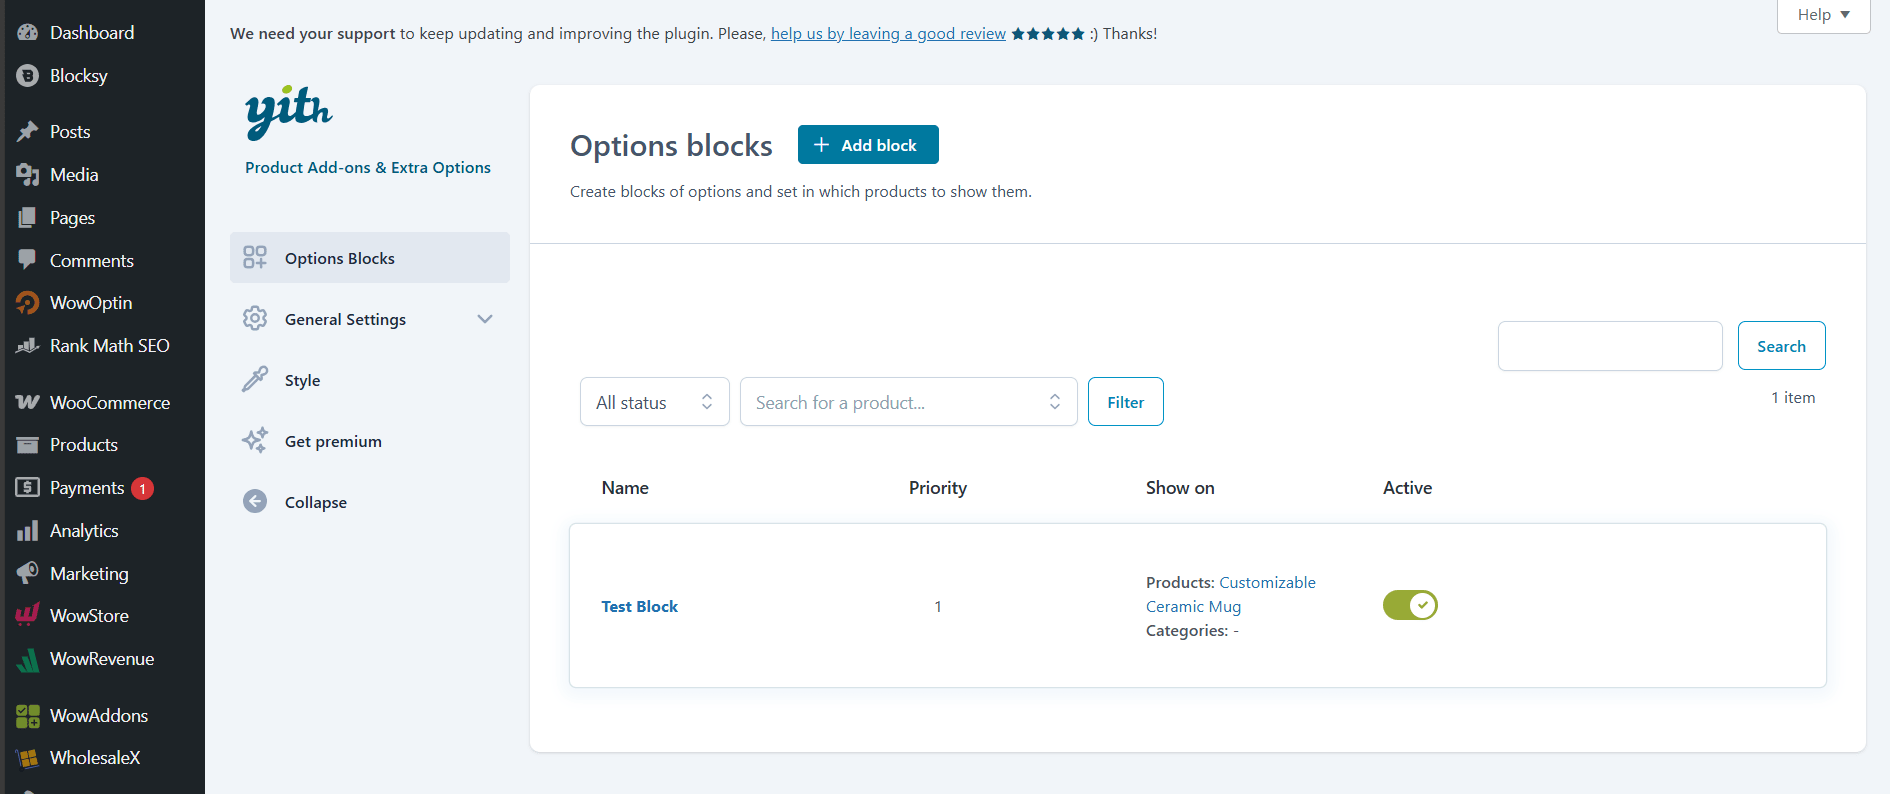Click the Products archive icon

tap(27, 444)
